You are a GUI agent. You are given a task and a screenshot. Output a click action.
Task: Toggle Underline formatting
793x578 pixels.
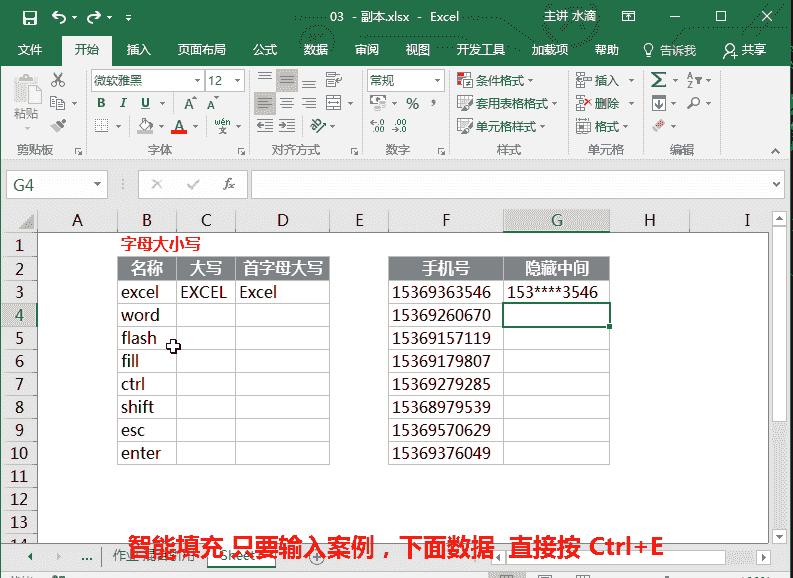click(146, 103)
